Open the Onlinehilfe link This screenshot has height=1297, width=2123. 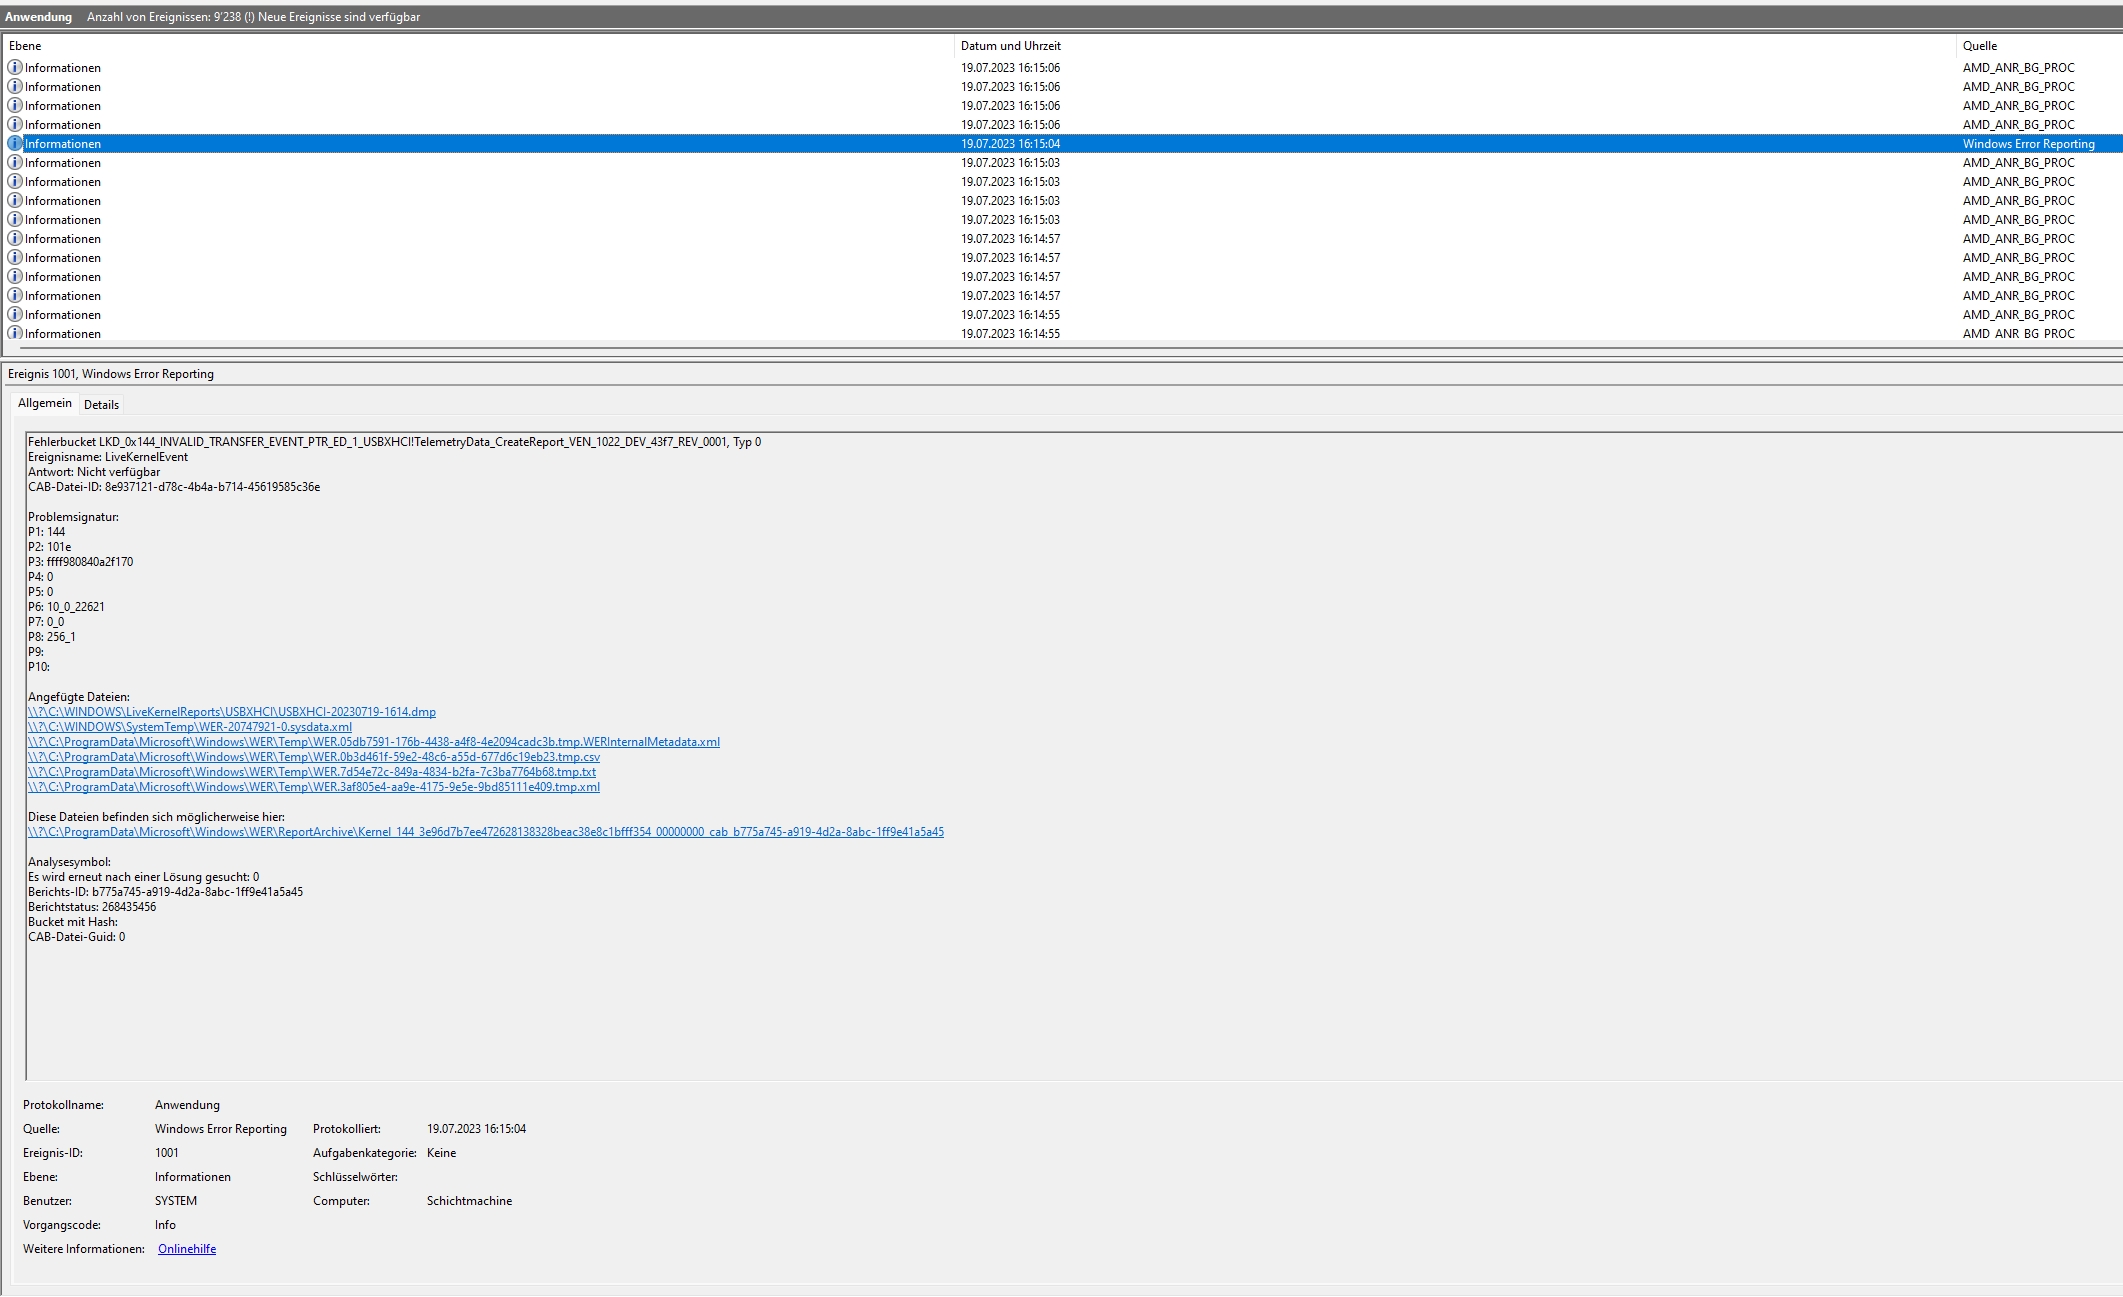pyautogui.click(x=187, y=1249)
